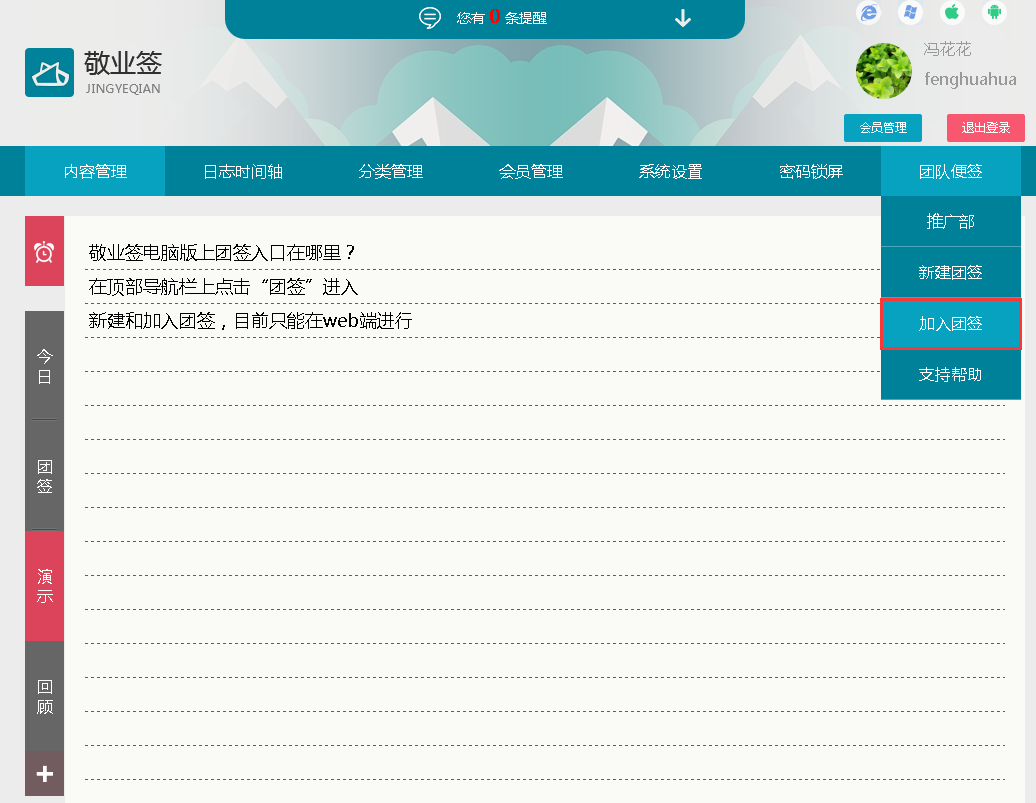Click the alarm clock reminder icon
This screenshot has height=803, width=1036.
click(x=44, y=251)
